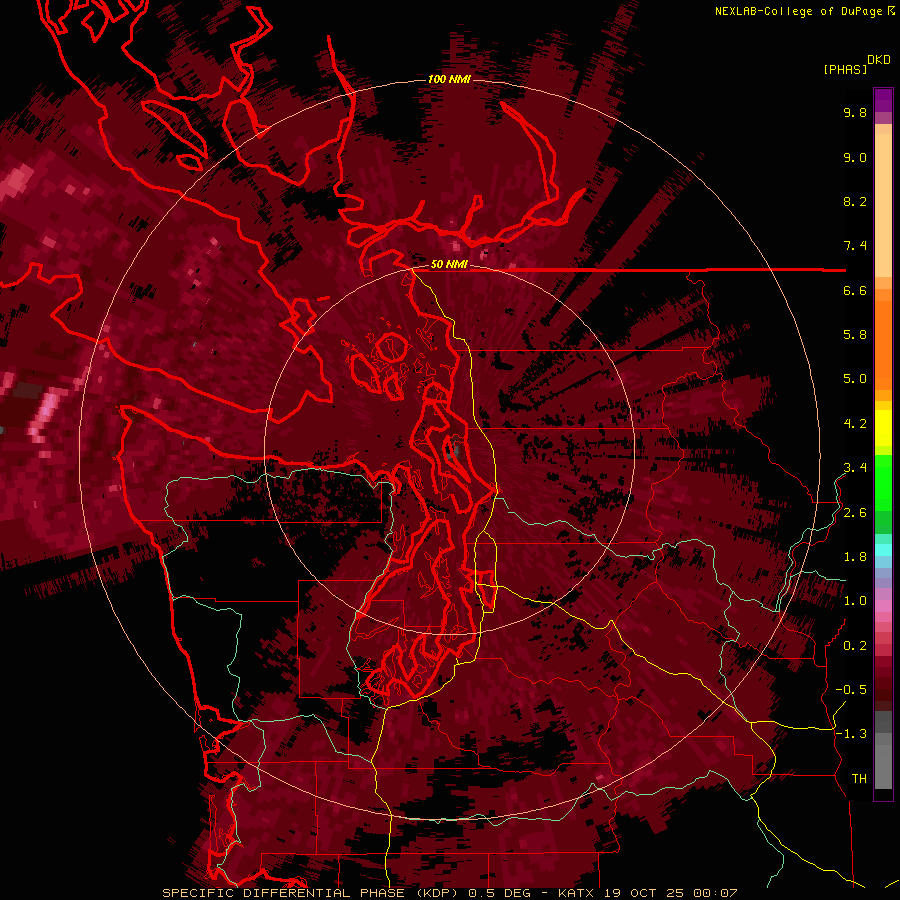900x900 pixels.
Task: Click the 2.6 value on color scale
Action: [x=855, y=513]
